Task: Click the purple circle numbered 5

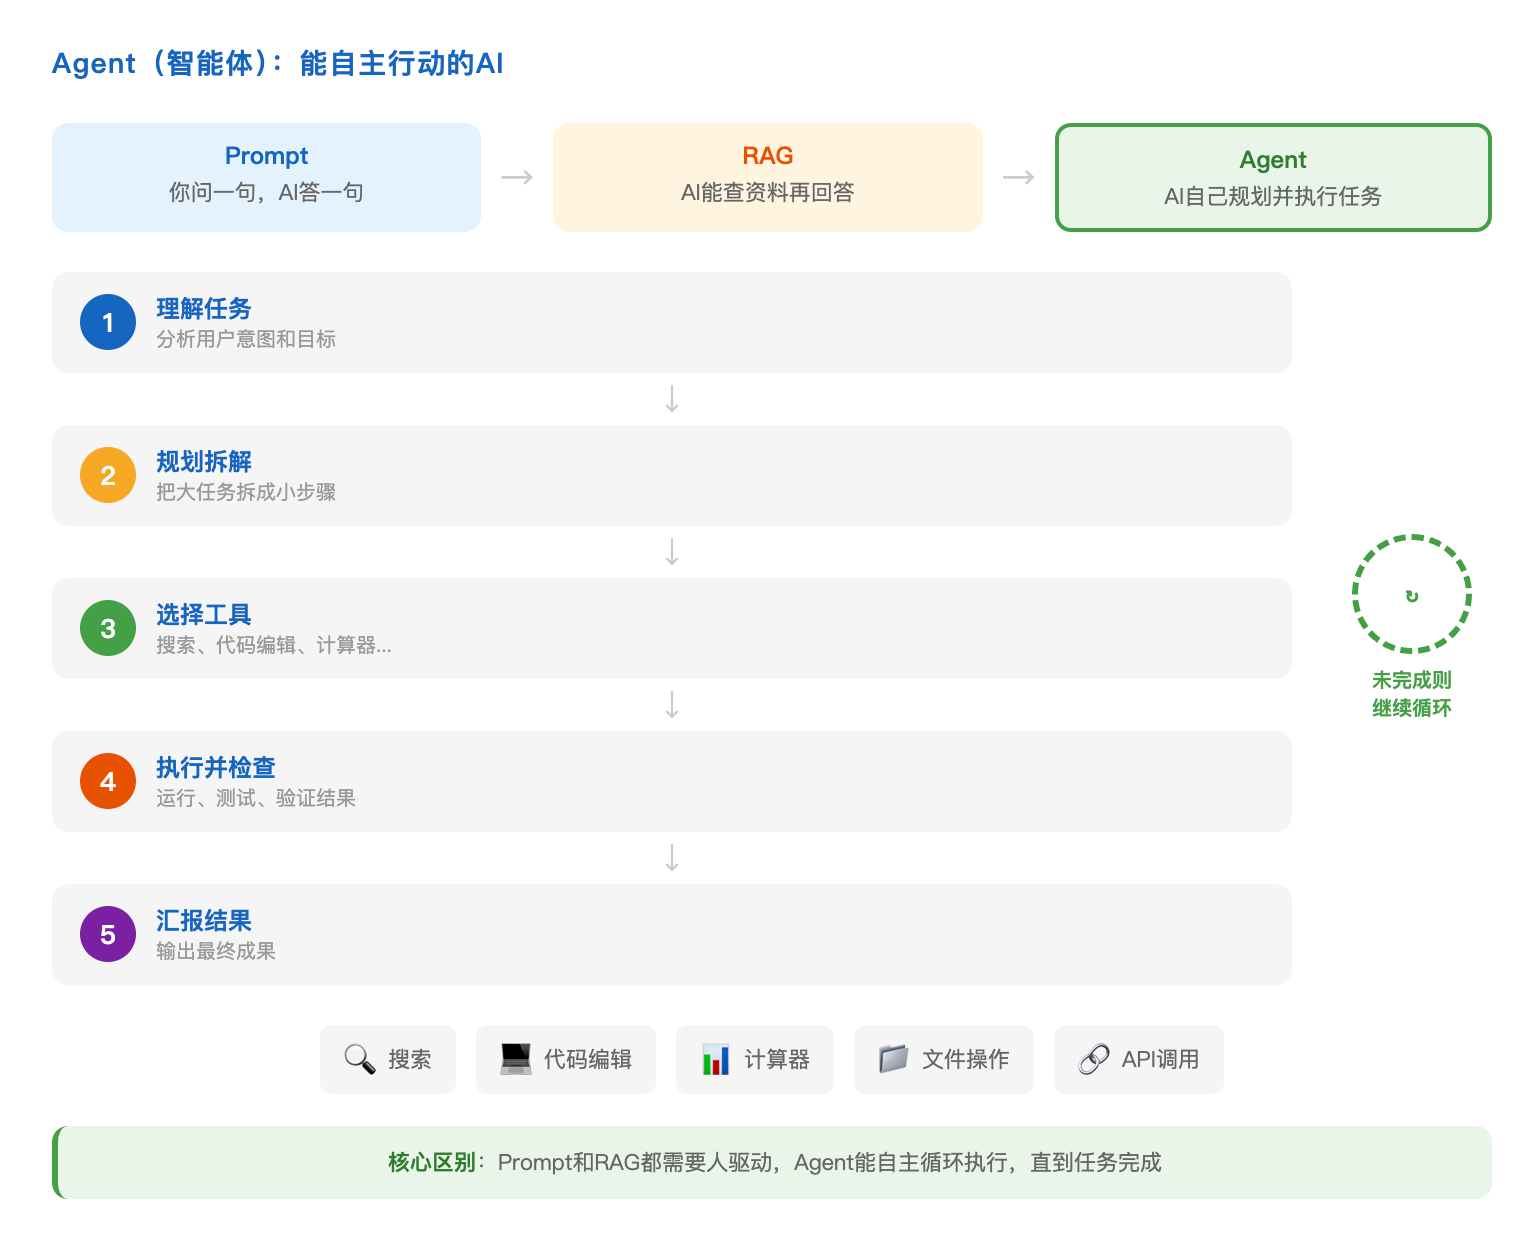Action: click(108, 934)
